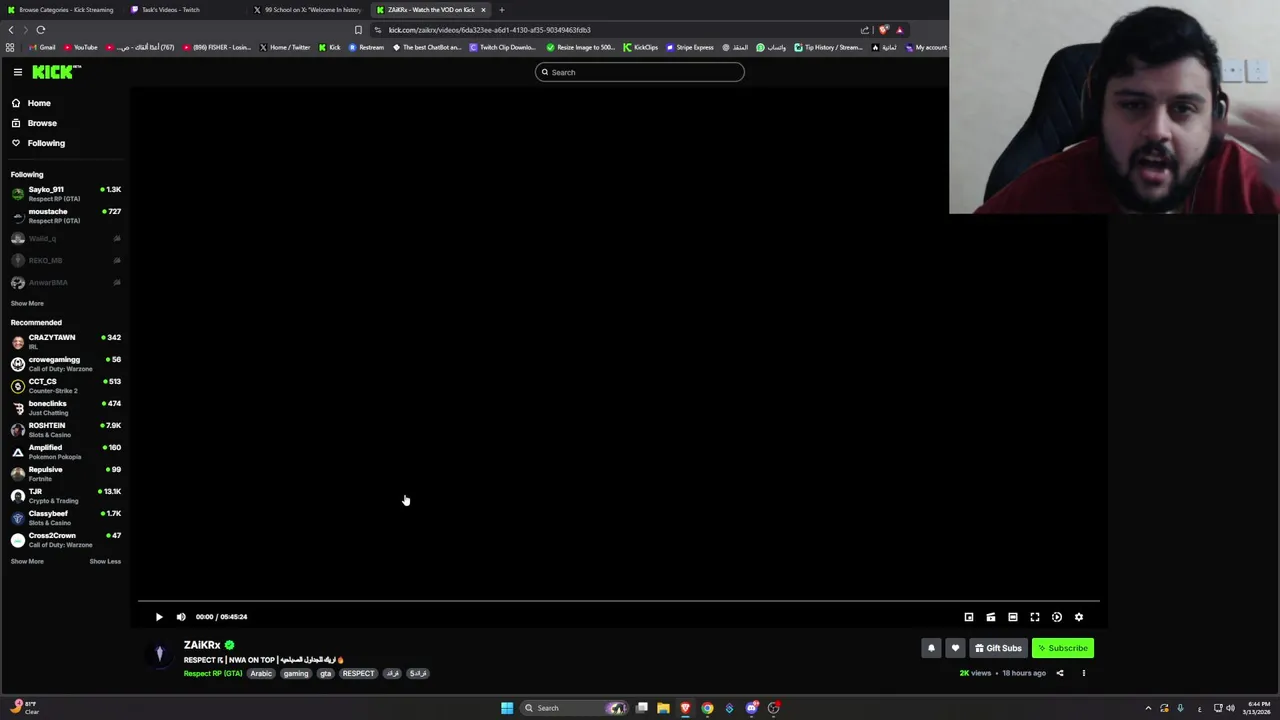Open mini player mode button

991,617
